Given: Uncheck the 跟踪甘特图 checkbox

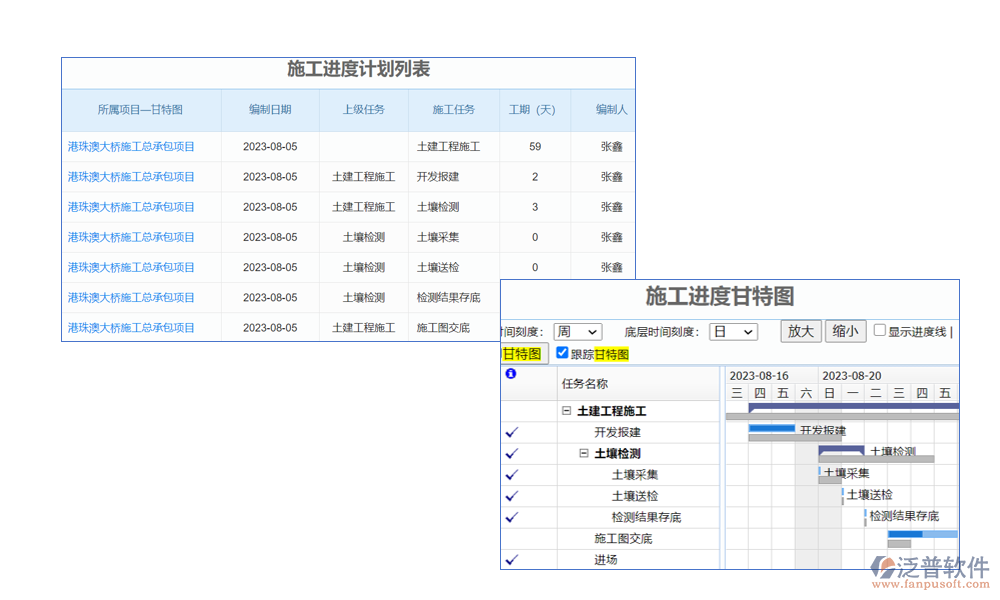Looking at the screenshot, I should click(x=562, y=353).
